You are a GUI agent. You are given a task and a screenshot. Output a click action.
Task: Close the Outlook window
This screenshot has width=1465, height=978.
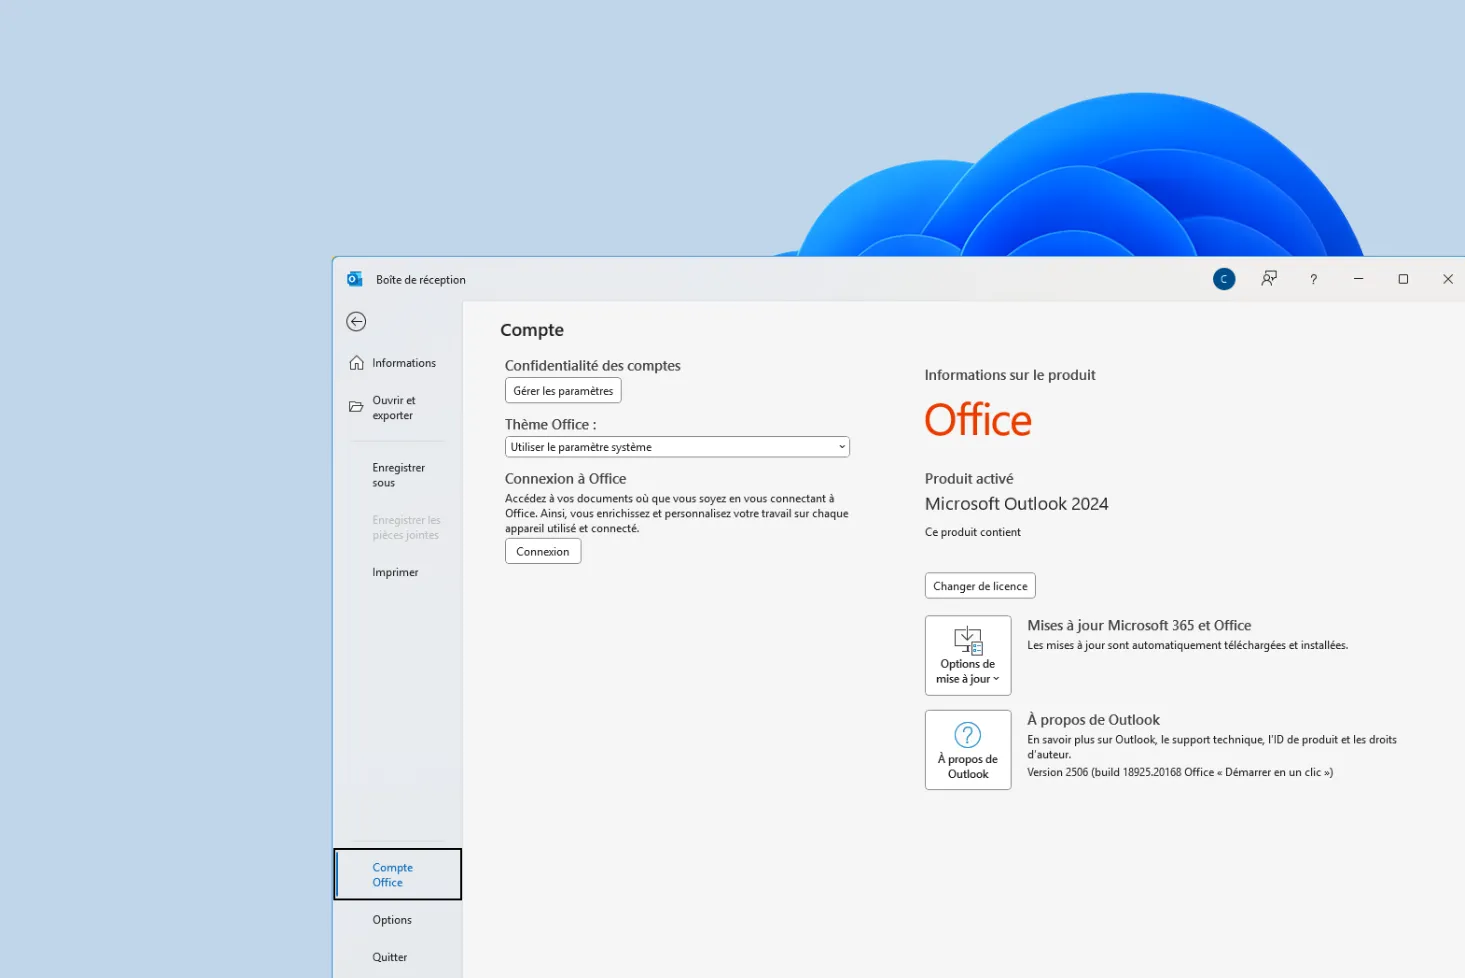[1447, 279]
